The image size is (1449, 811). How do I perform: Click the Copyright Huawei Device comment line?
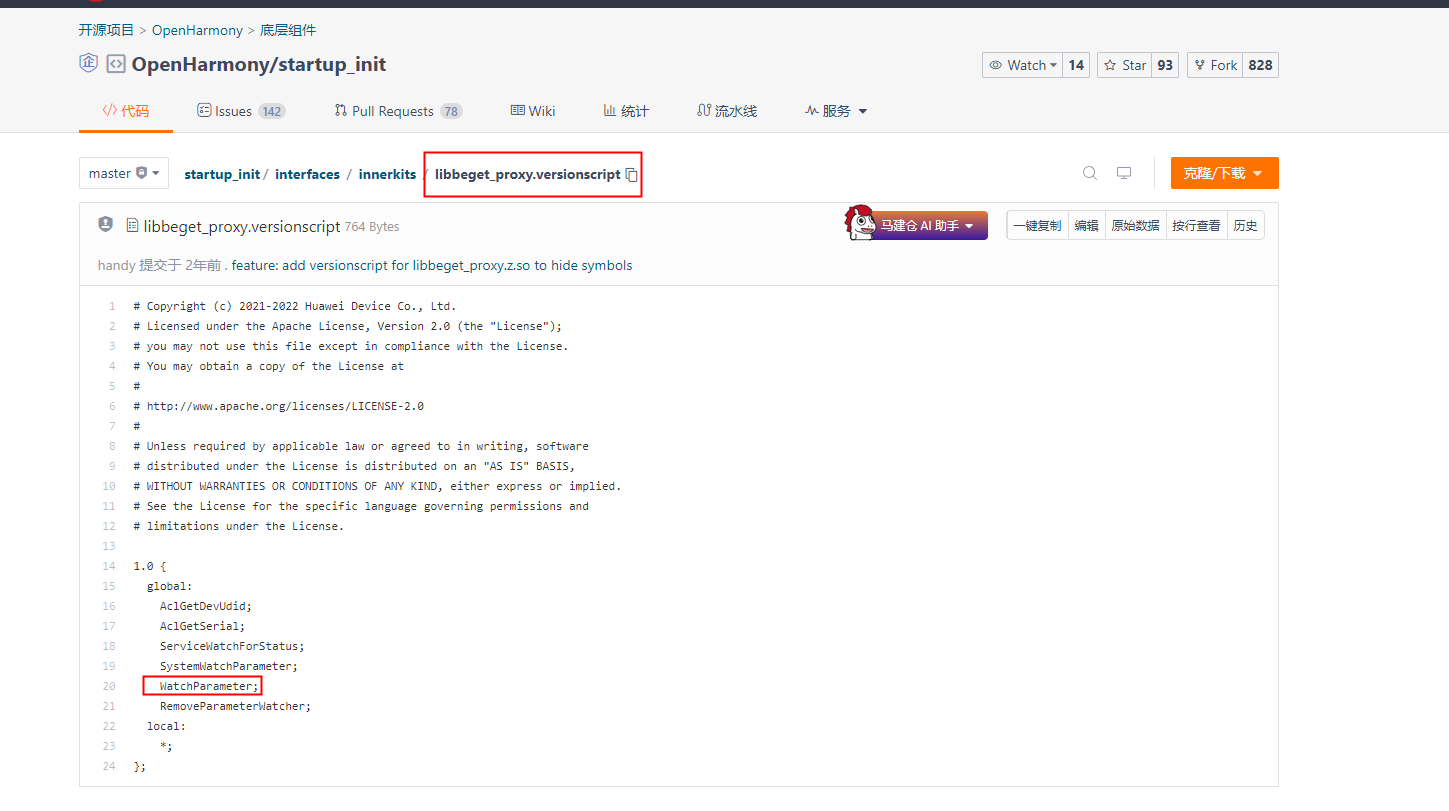coord(294,306)
